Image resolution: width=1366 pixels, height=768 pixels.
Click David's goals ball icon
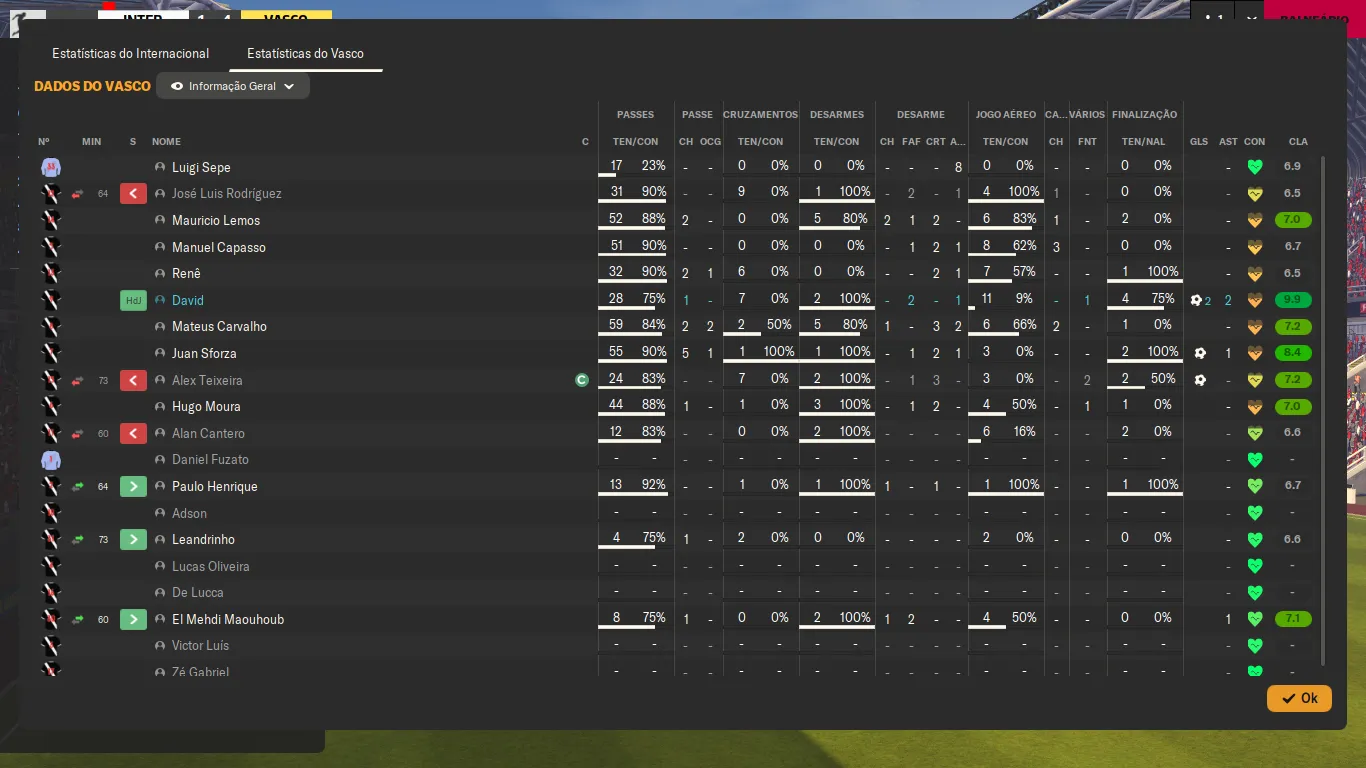pos(1196,300)
